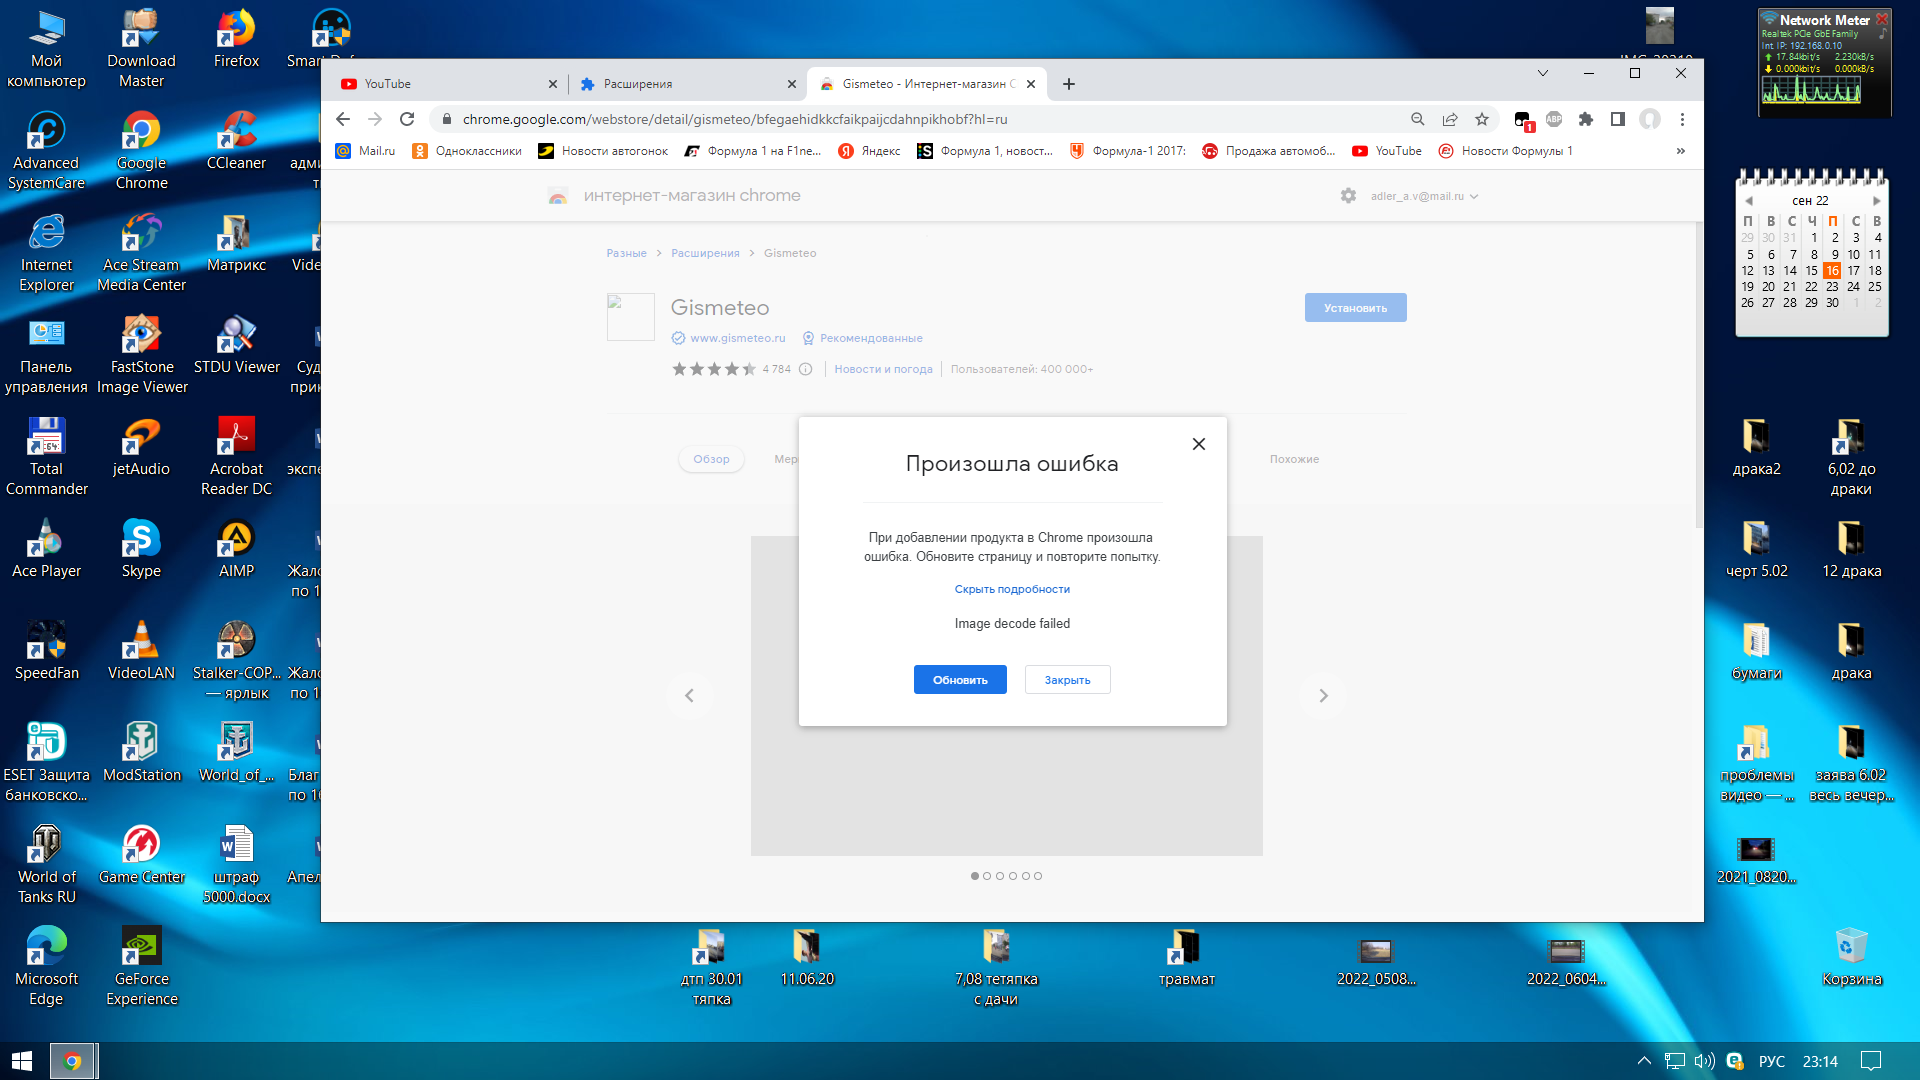Open the Extensions puzzle icon
Viewport: 1920px width, 1080px height.
point(1586,119)
